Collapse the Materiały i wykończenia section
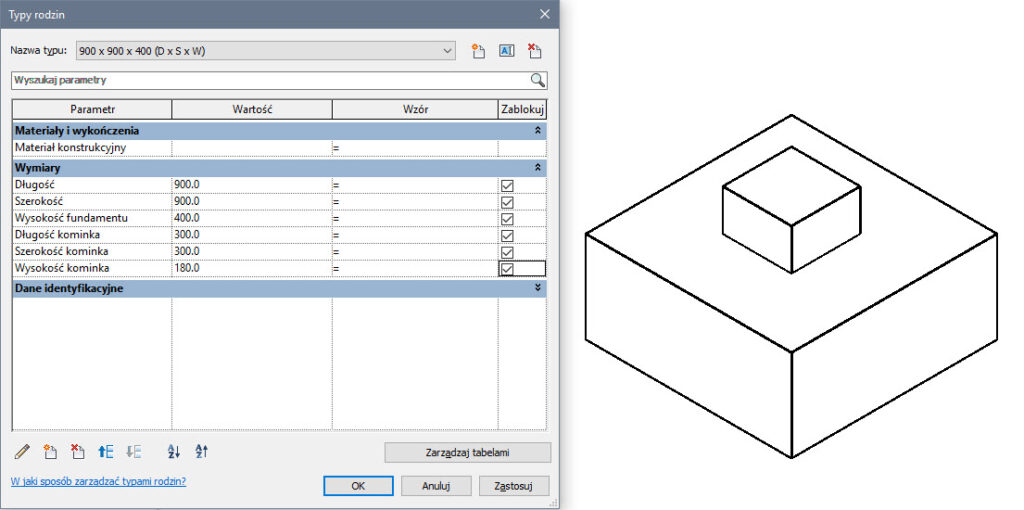The width and height of the screenshot is (1024, 510). pos(538,130)
